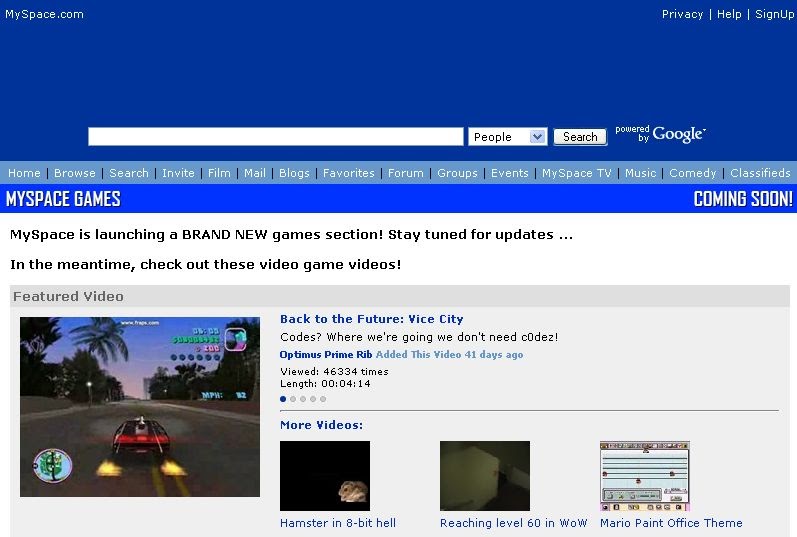Viewport: 797px width, 537px height.
Task: Click Hamster in 8-bit hell link
Action: (x=338, y=523)
